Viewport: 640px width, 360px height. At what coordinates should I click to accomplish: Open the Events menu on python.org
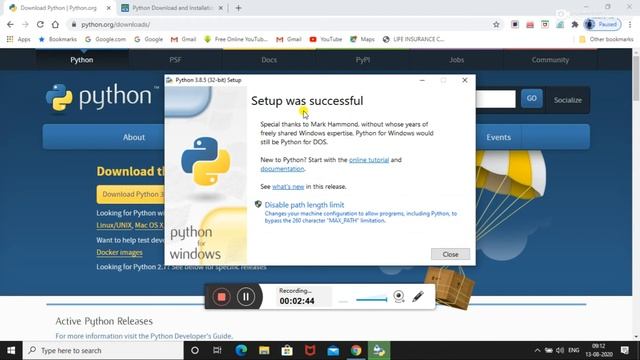(498, 137)
